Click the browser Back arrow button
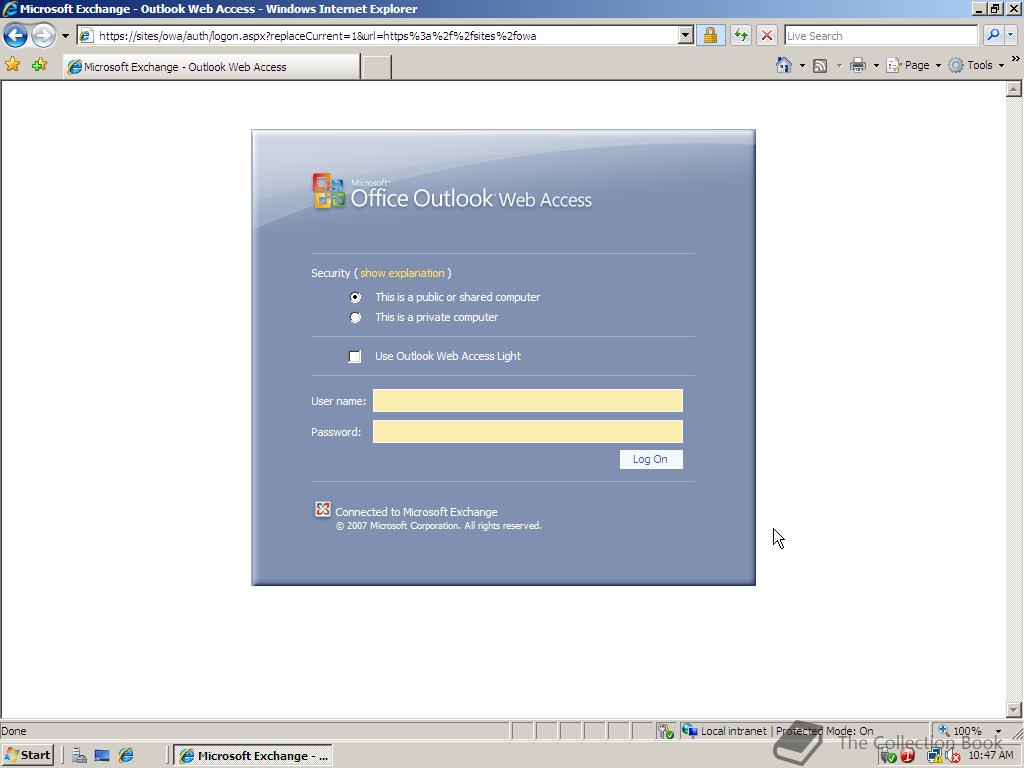 pos(15,35)
